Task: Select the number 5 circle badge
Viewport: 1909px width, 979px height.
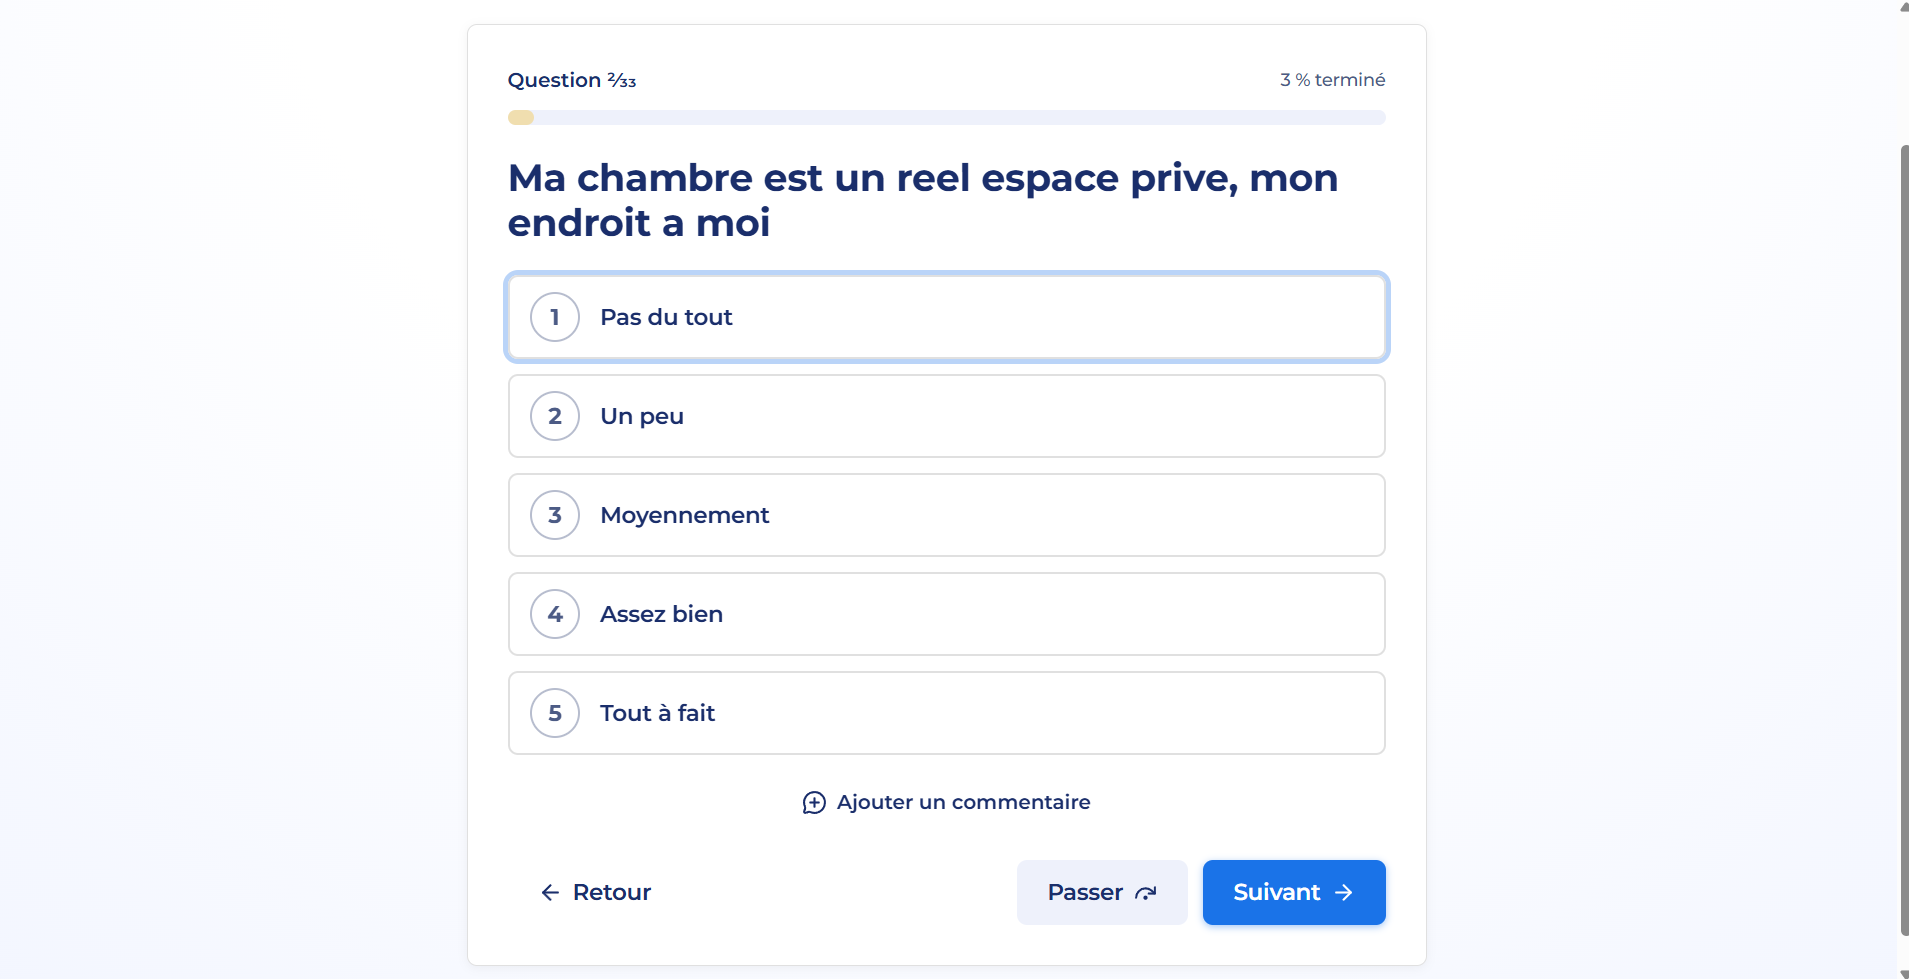Action: (x=555, y=713)
